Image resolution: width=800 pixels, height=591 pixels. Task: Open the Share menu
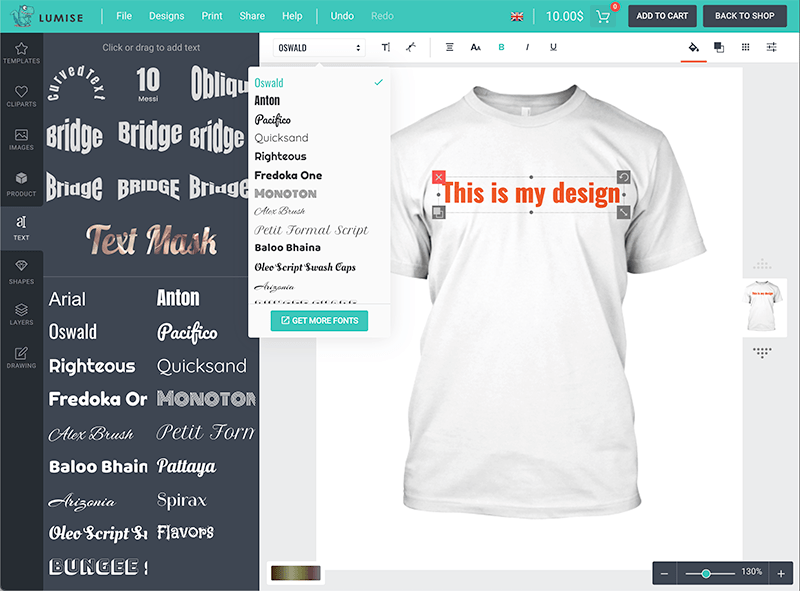(x=252, y=16)
